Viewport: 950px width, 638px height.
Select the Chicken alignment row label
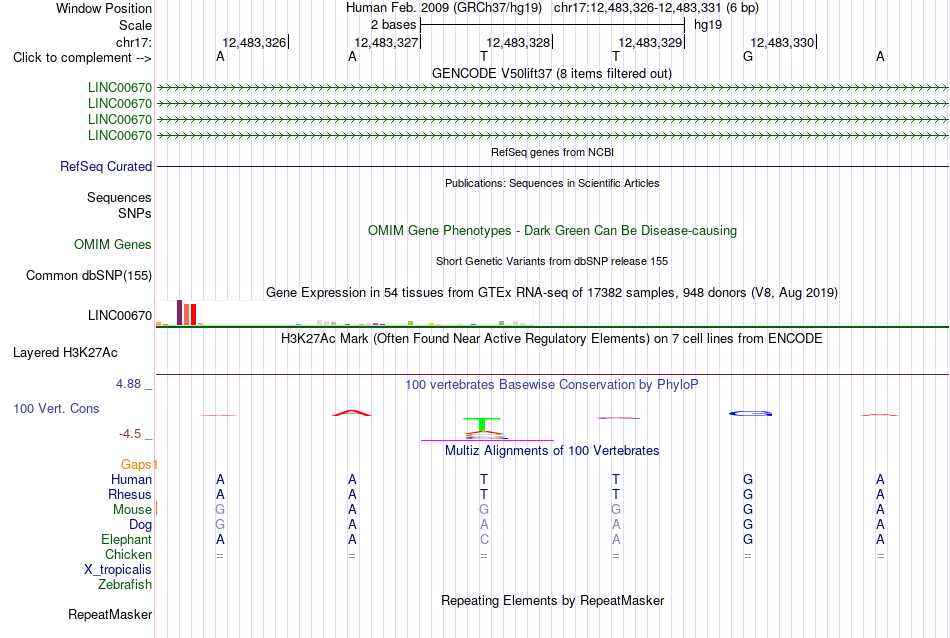click(x=128, y=554)
